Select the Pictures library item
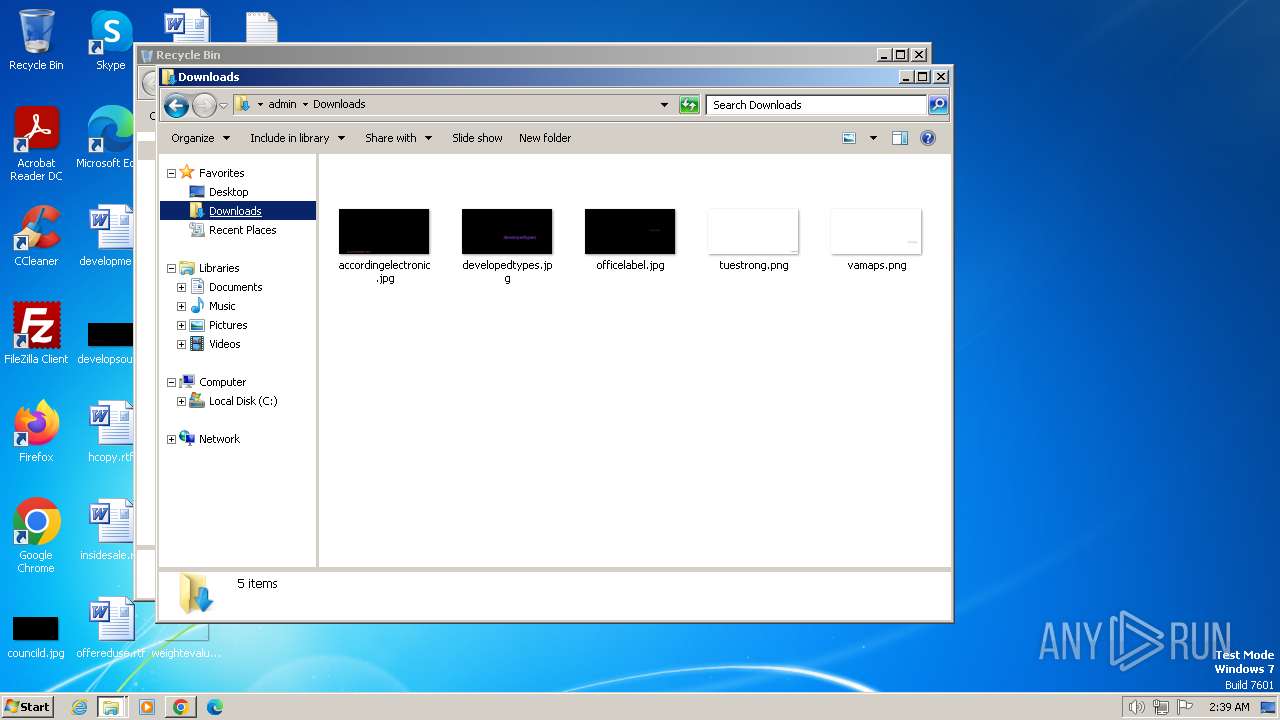 click(x=228, y=325)
